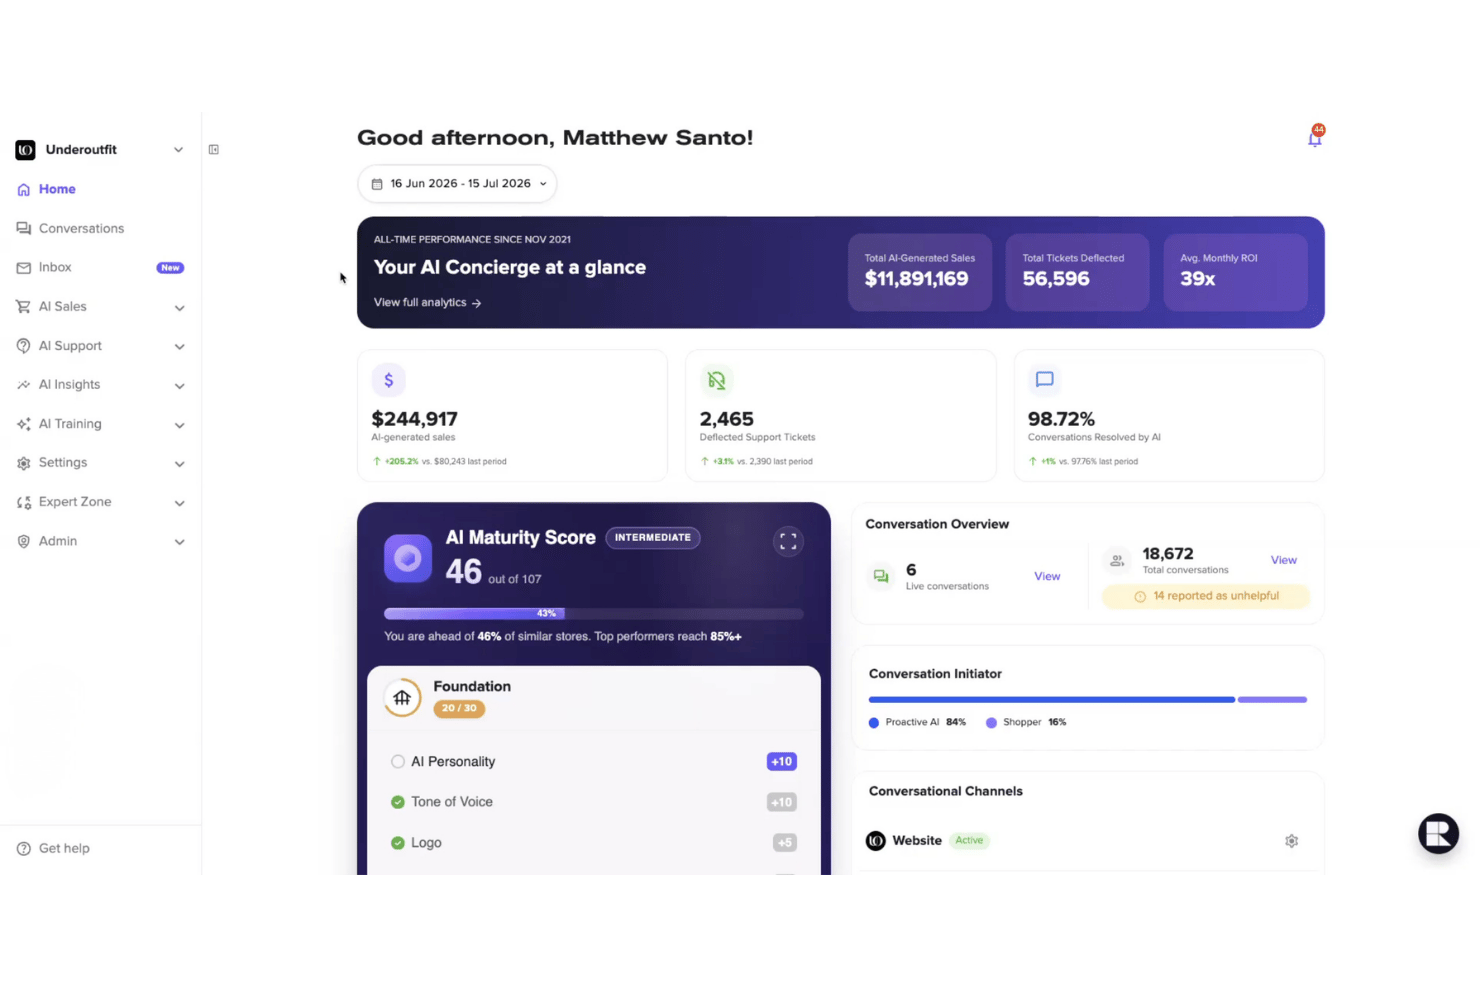The height and width of the screenshot is (987, 1480).
Task: Click the Website channel logo icon
Action: coord(876,841)
